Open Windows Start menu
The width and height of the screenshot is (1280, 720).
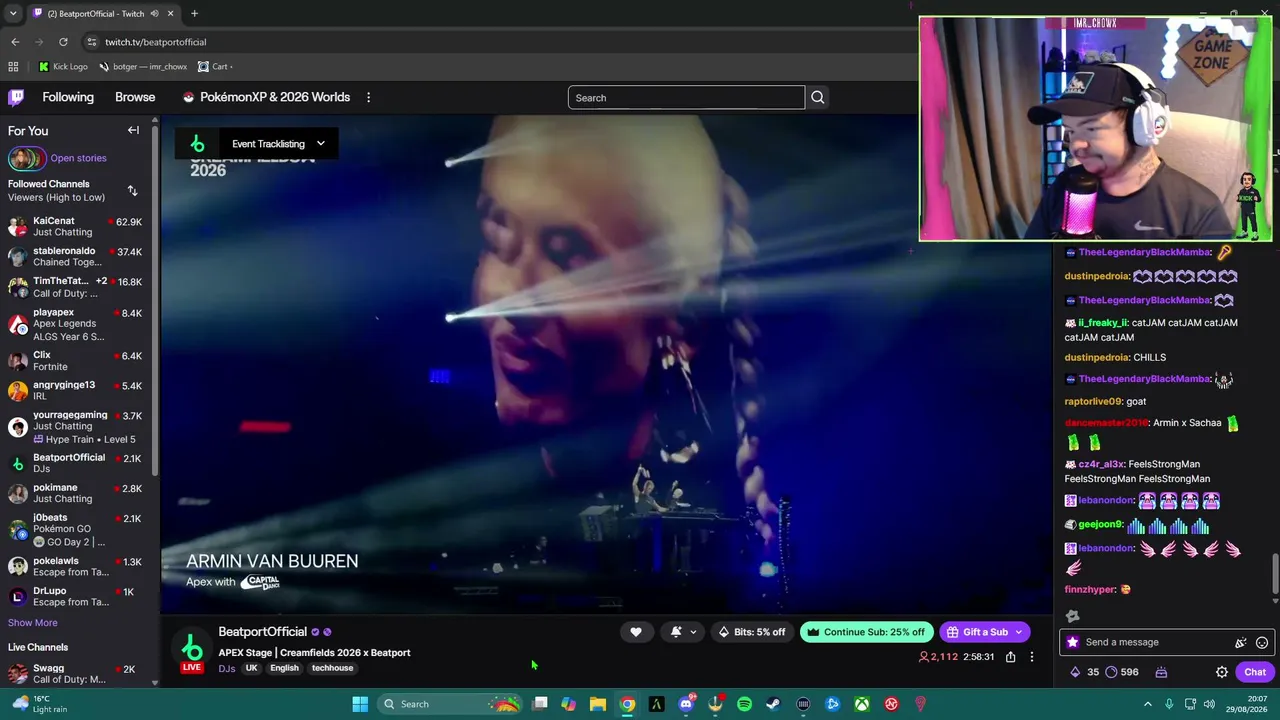[360, 704]
